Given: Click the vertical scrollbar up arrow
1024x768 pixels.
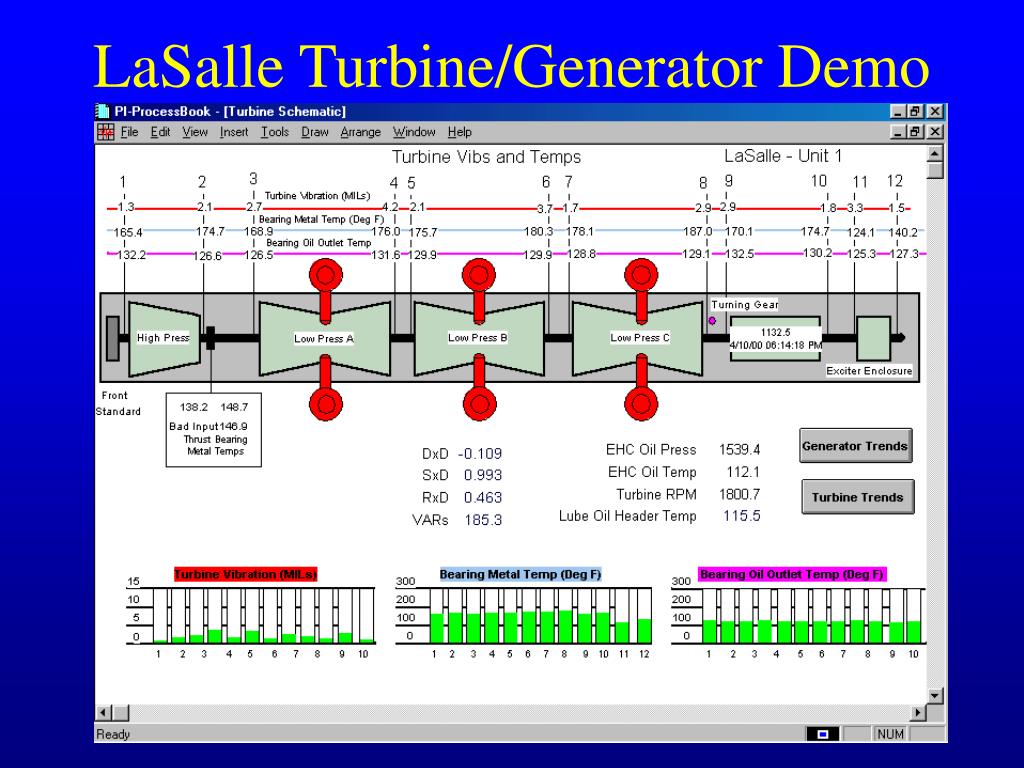Looking at the screenshot, I should coord(935,154).
